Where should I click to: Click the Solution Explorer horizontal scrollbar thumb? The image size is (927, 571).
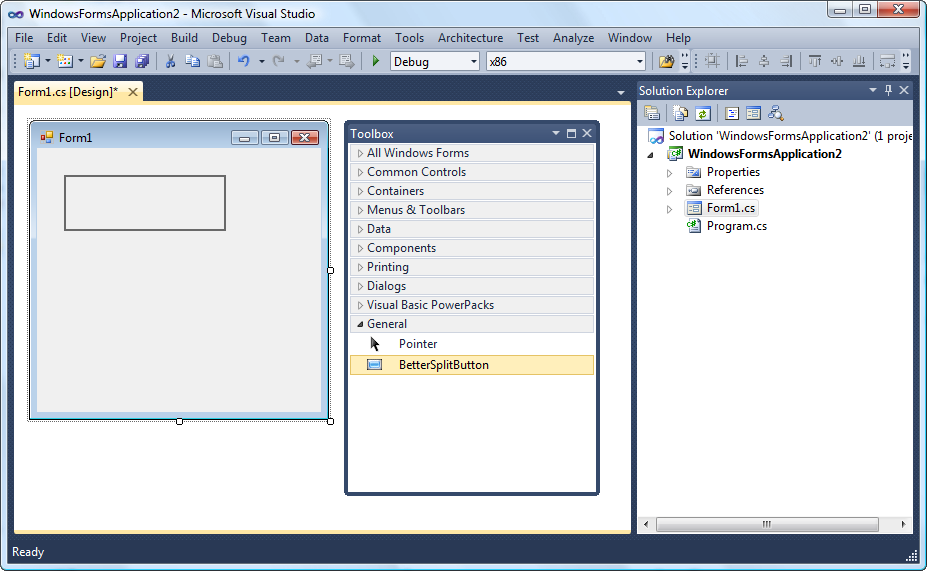tap(766, 524)
